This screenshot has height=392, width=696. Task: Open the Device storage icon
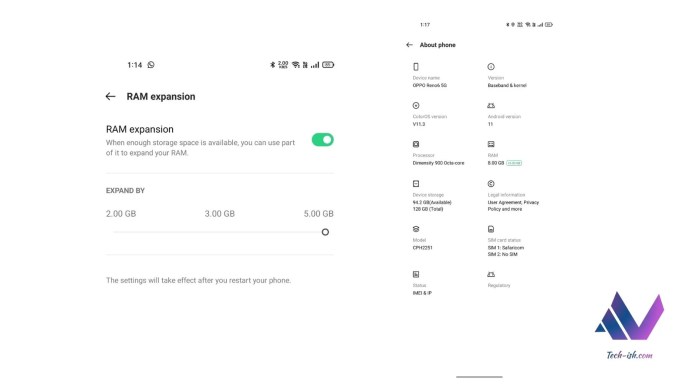click(x=416, y=183)
